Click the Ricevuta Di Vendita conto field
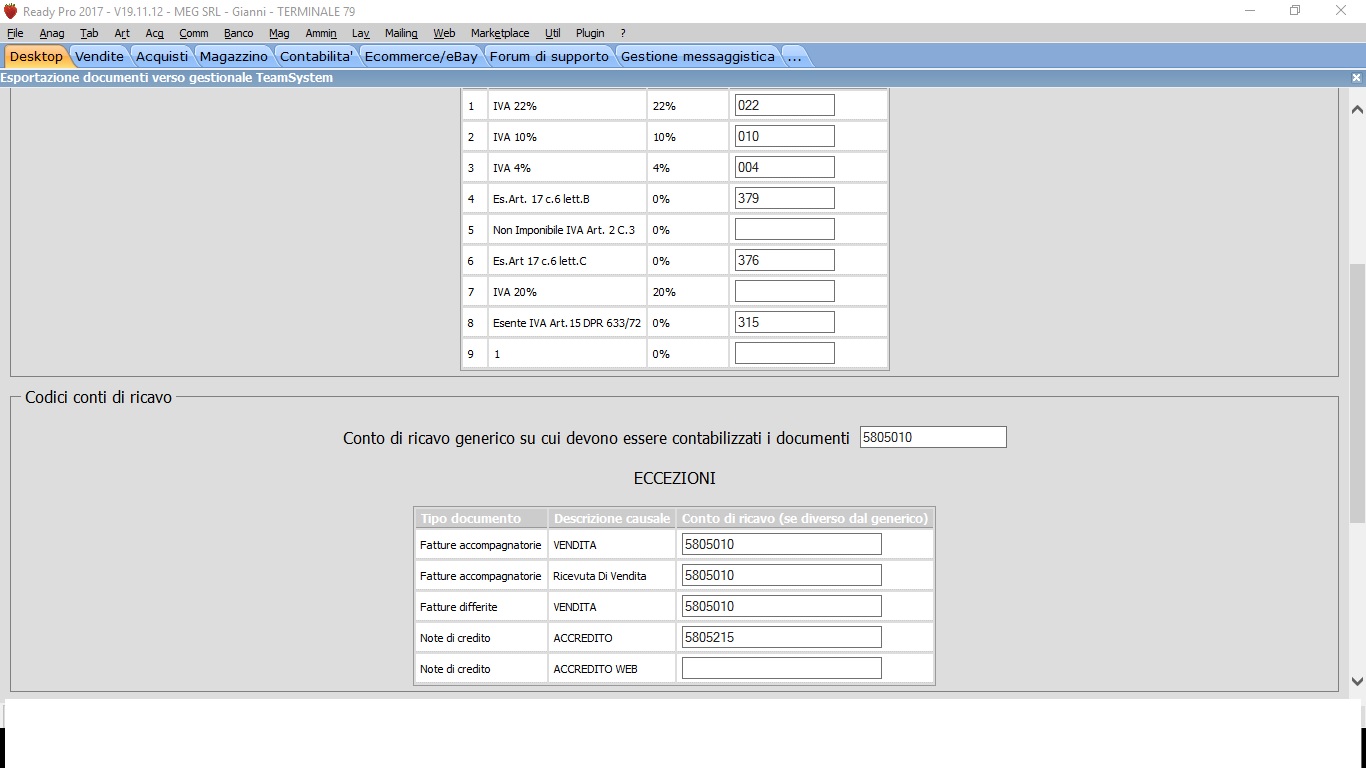 pyautogui.click(x=781, y=575)
